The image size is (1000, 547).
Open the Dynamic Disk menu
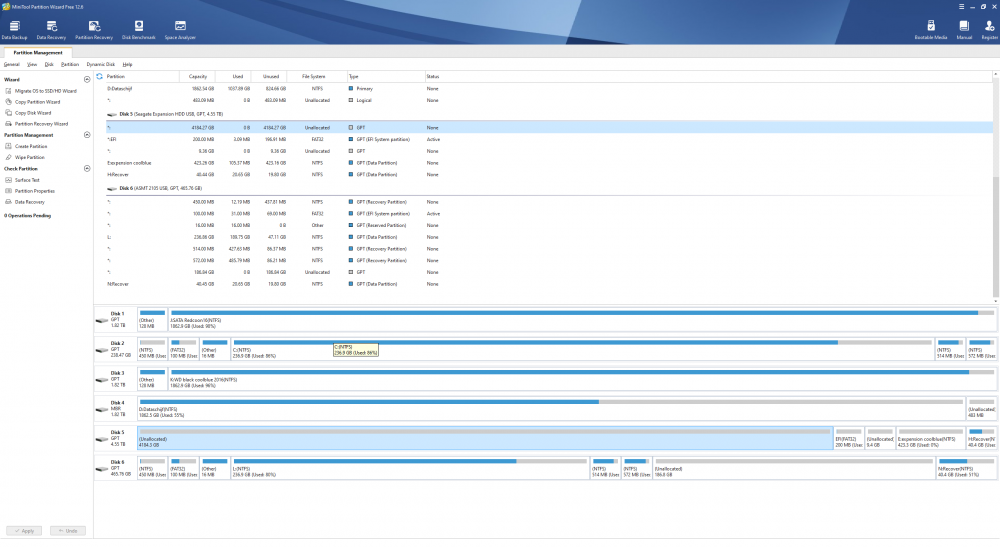(101, 64)
